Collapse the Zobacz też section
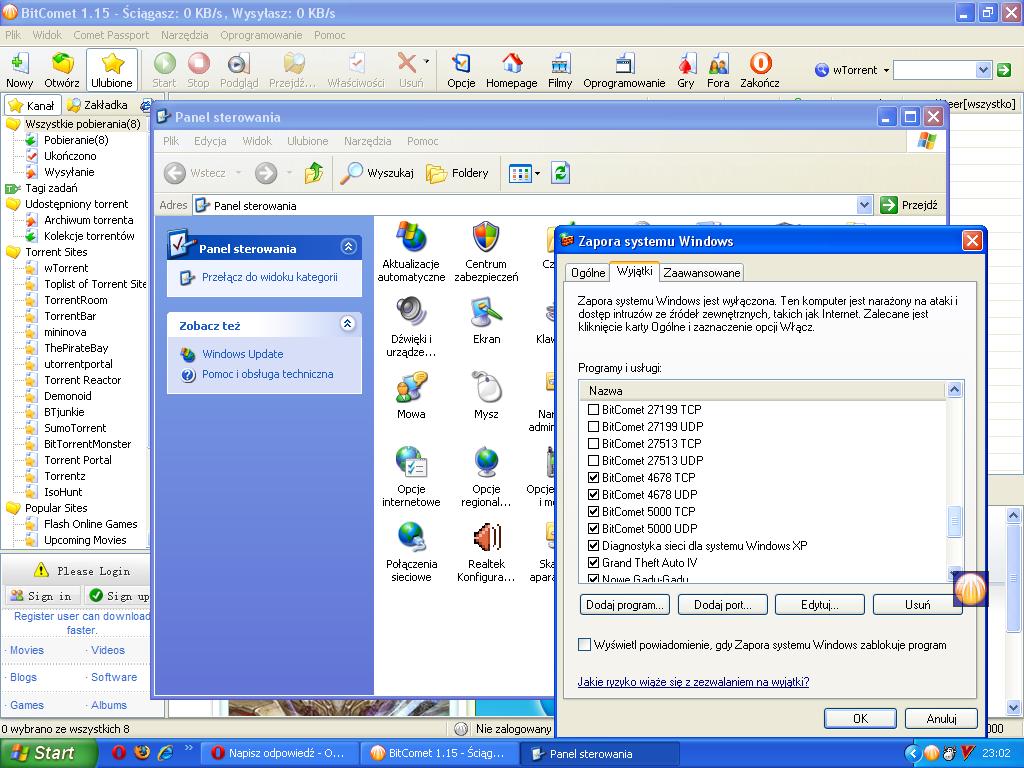This screenshot has width=1024, height=768. pyautogui.click(x=348, y=323)
